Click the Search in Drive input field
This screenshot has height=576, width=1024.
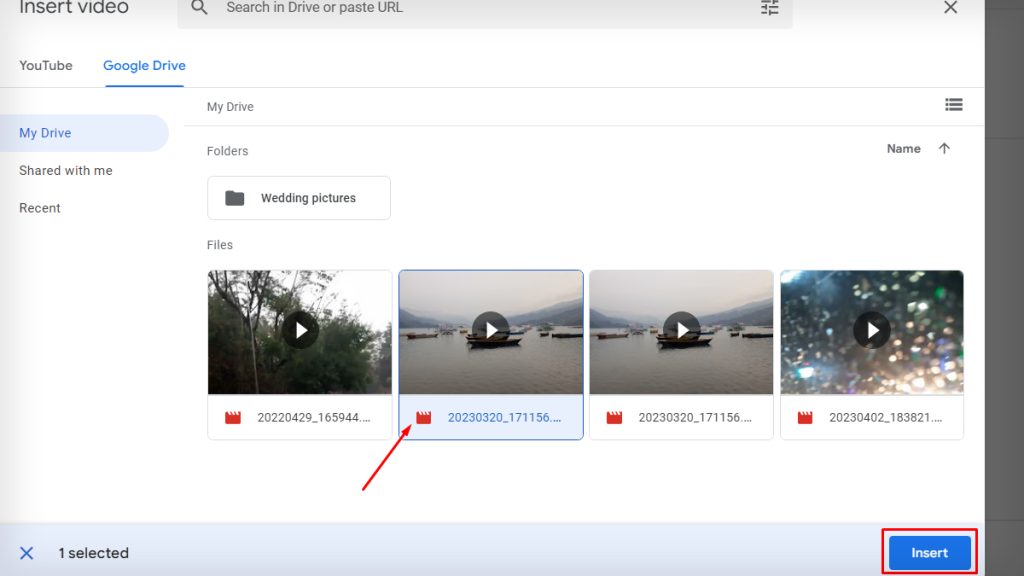(400, 8)
